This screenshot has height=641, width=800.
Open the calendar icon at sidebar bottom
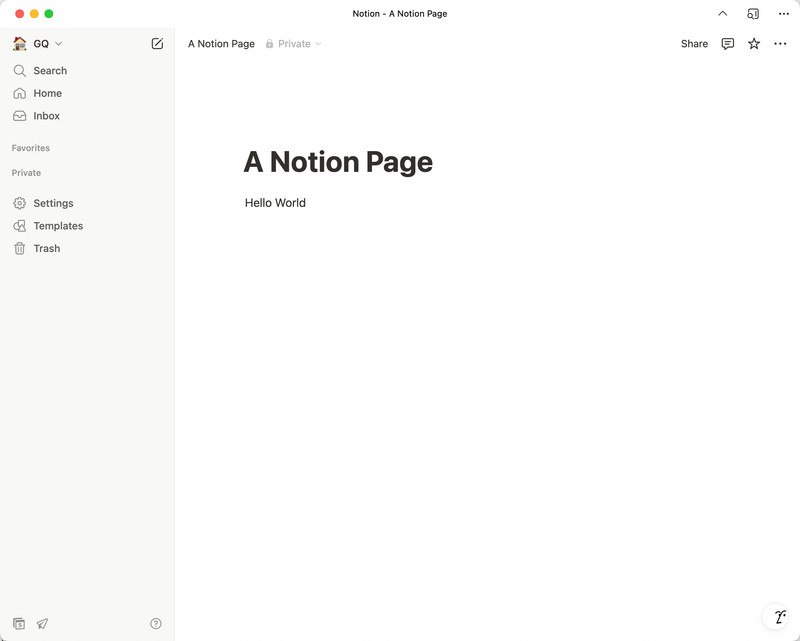coord(19,623)
